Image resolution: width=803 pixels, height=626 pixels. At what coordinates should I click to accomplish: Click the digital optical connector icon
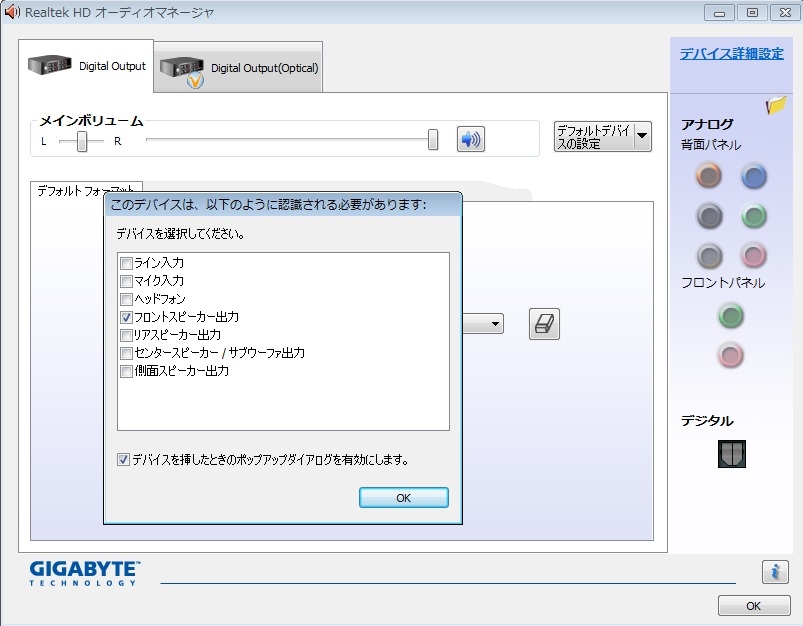coord(731,454)
